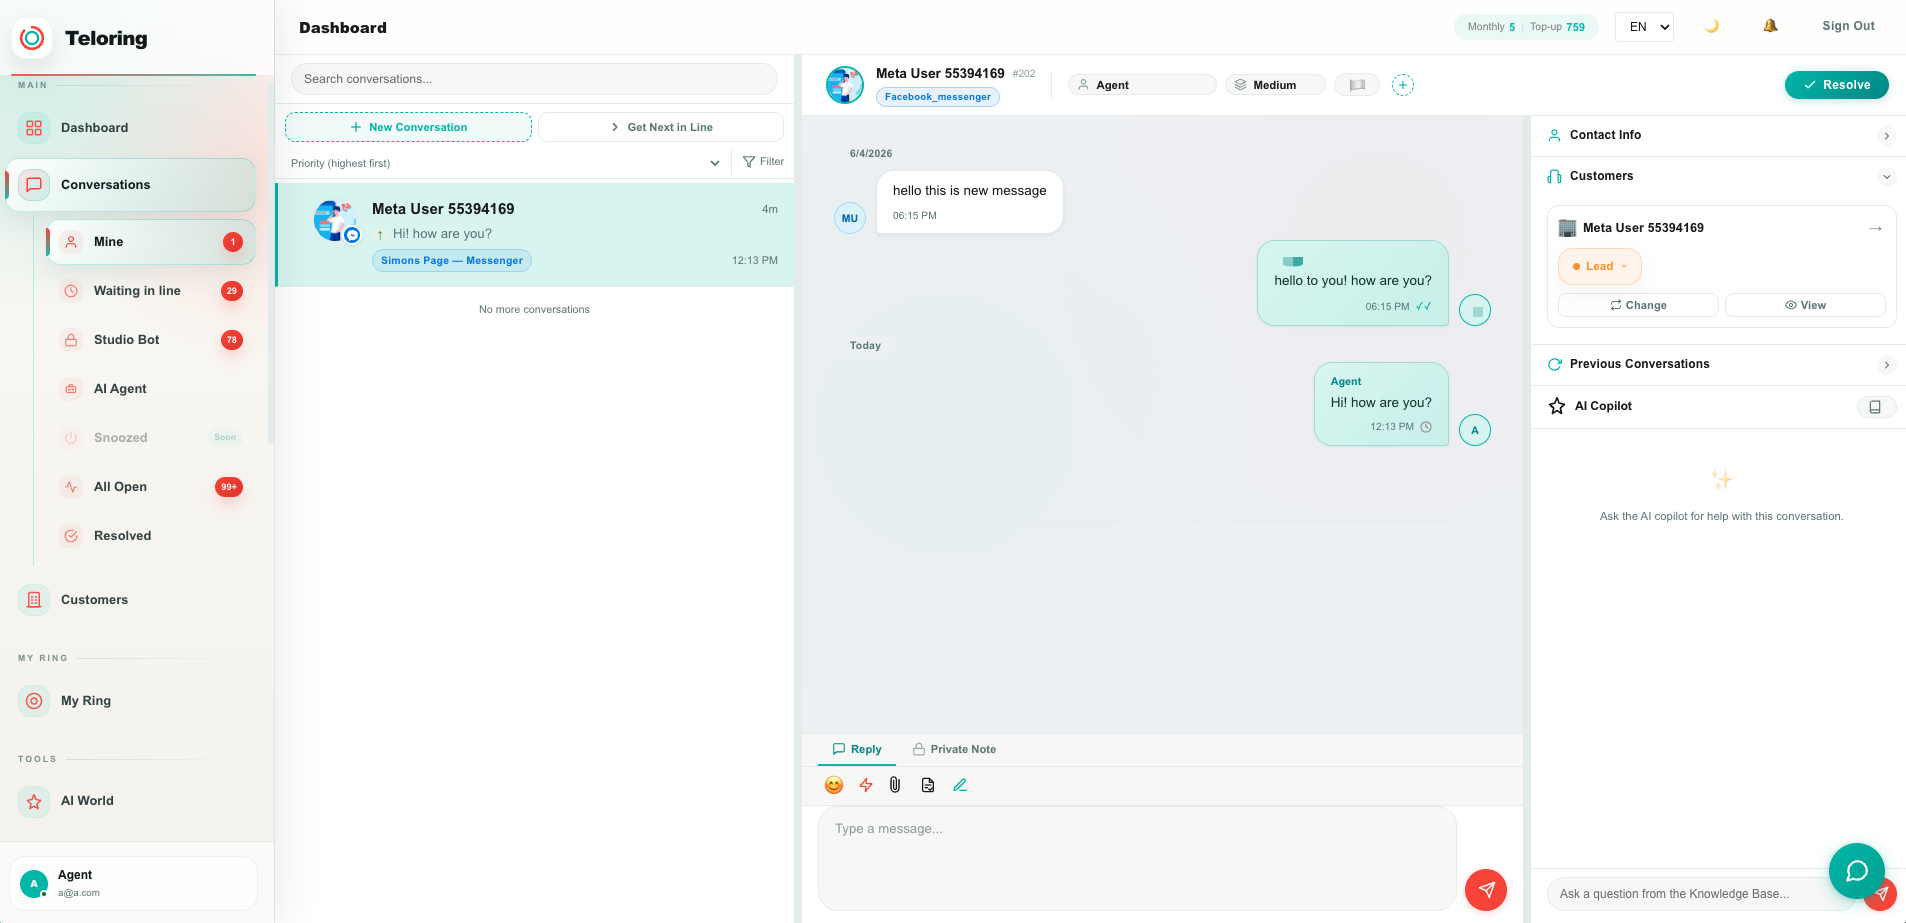
Task: Open the Medium priority dropdown
Action: point(1275,85)
